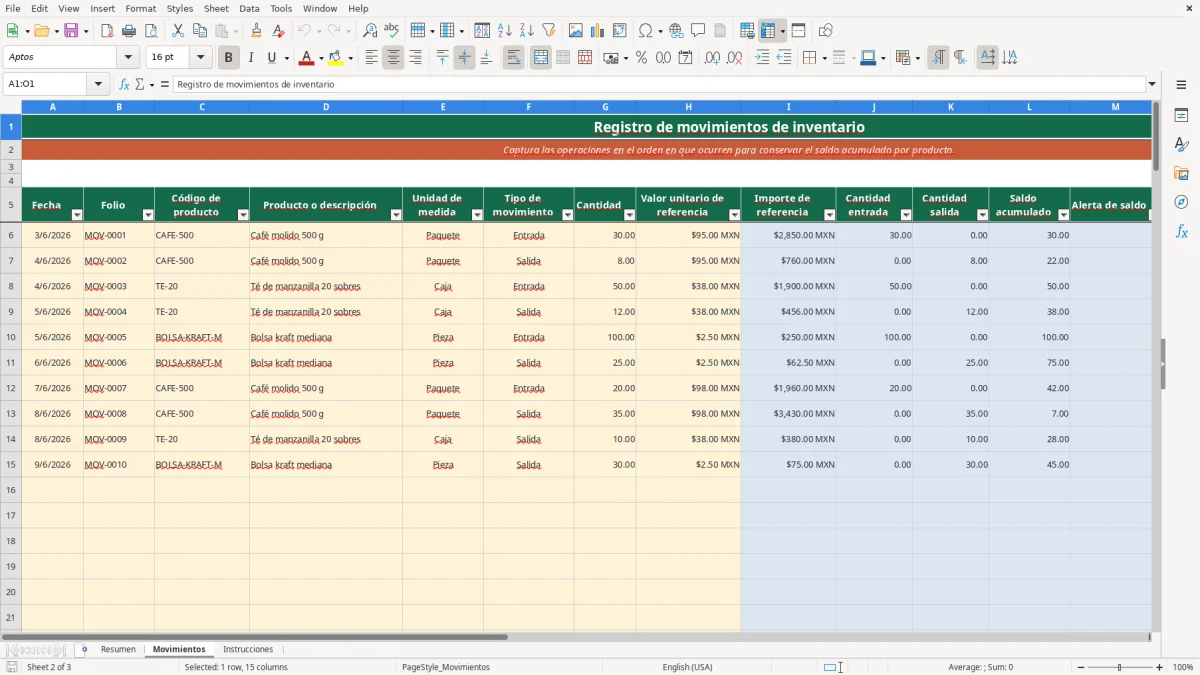The height and width of the screenshot is (675, 1200).
Task: Open Find & Replace
Action: tap(370, 31)
